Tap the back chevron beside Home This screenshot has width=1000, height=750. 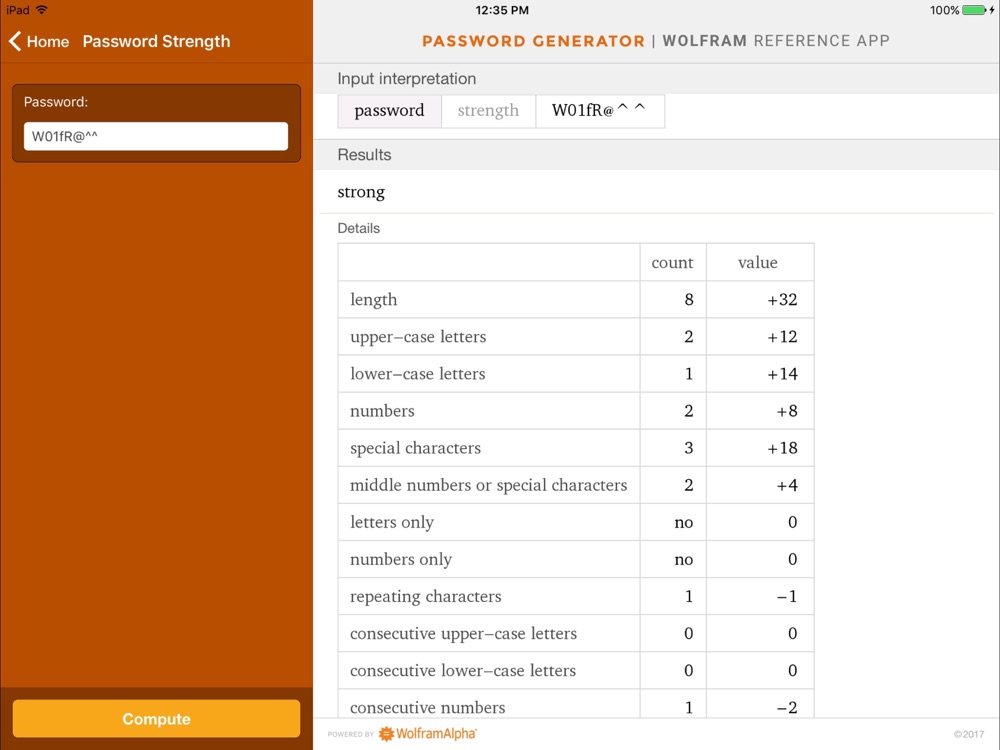pos(15,41)
